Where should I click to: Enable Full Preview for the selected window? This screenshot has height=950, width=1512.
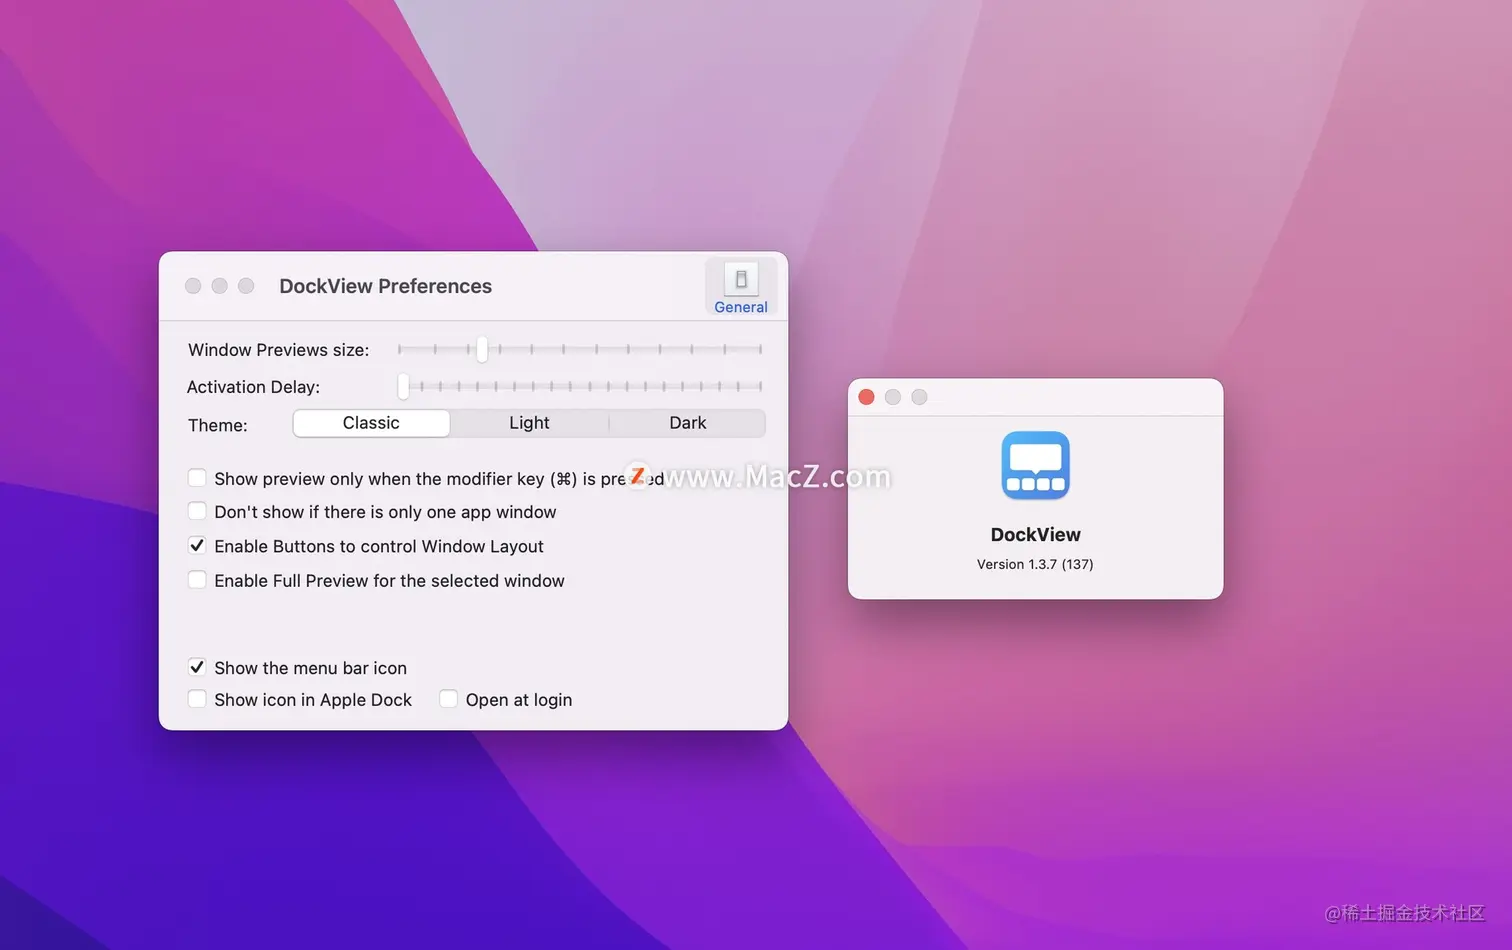(197, 580)
